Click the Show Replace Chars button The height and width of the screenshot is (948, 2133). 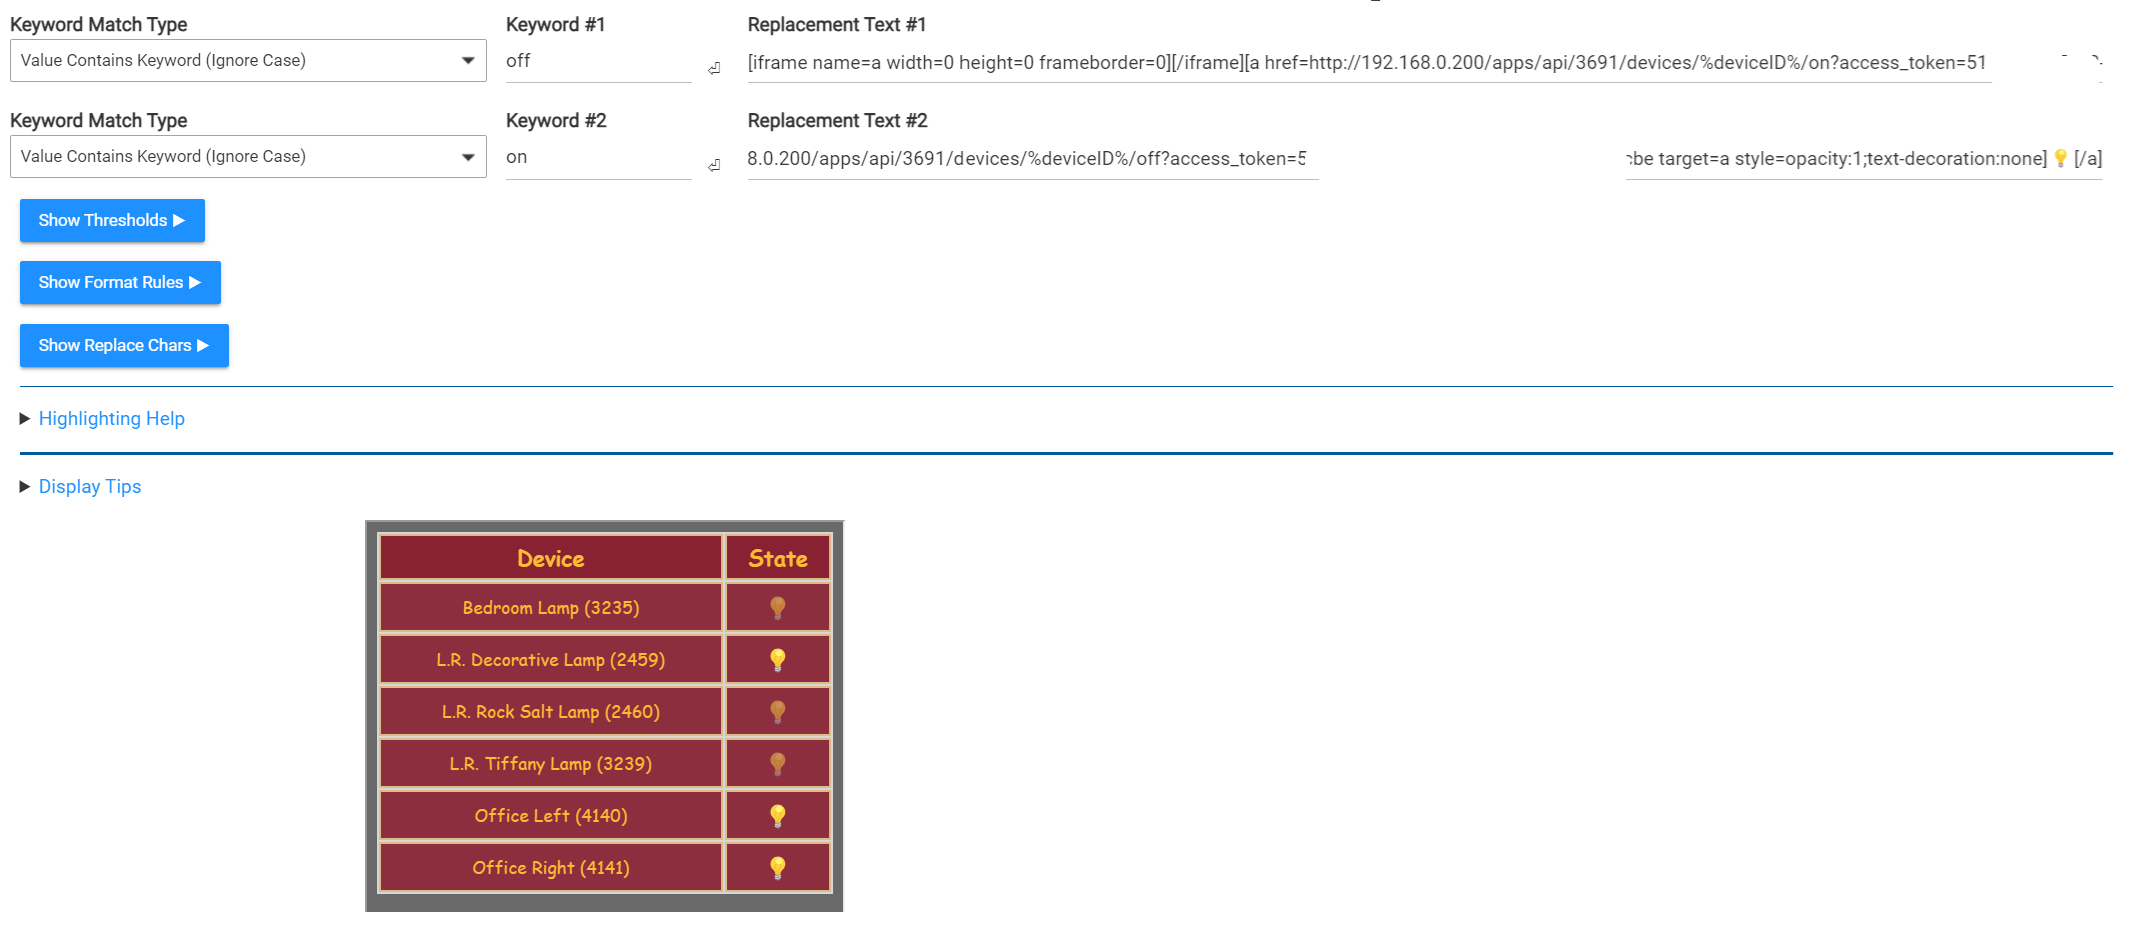124,346
